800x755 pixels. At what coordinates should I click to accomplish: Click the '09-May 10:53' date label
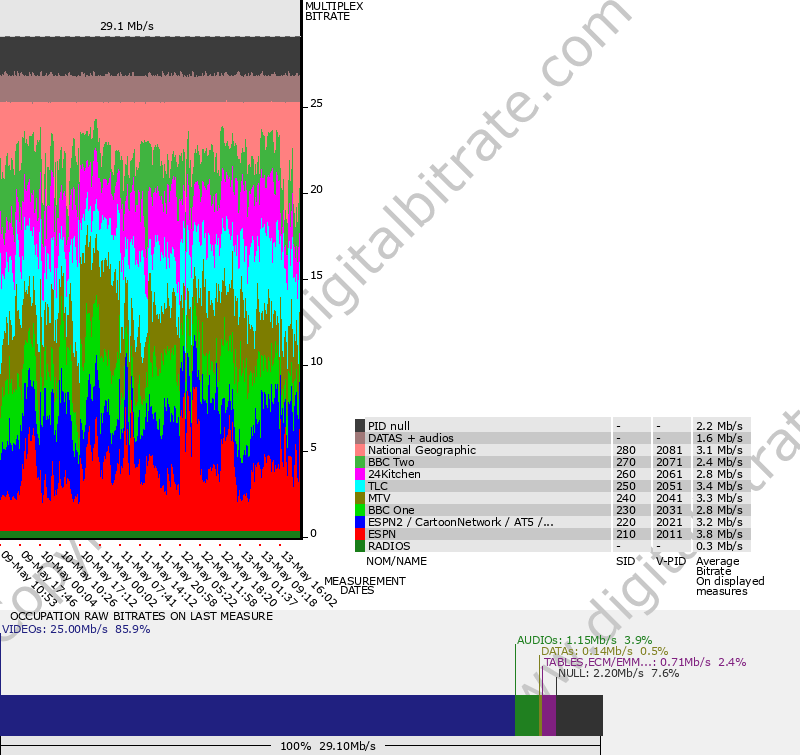point(29,578)
